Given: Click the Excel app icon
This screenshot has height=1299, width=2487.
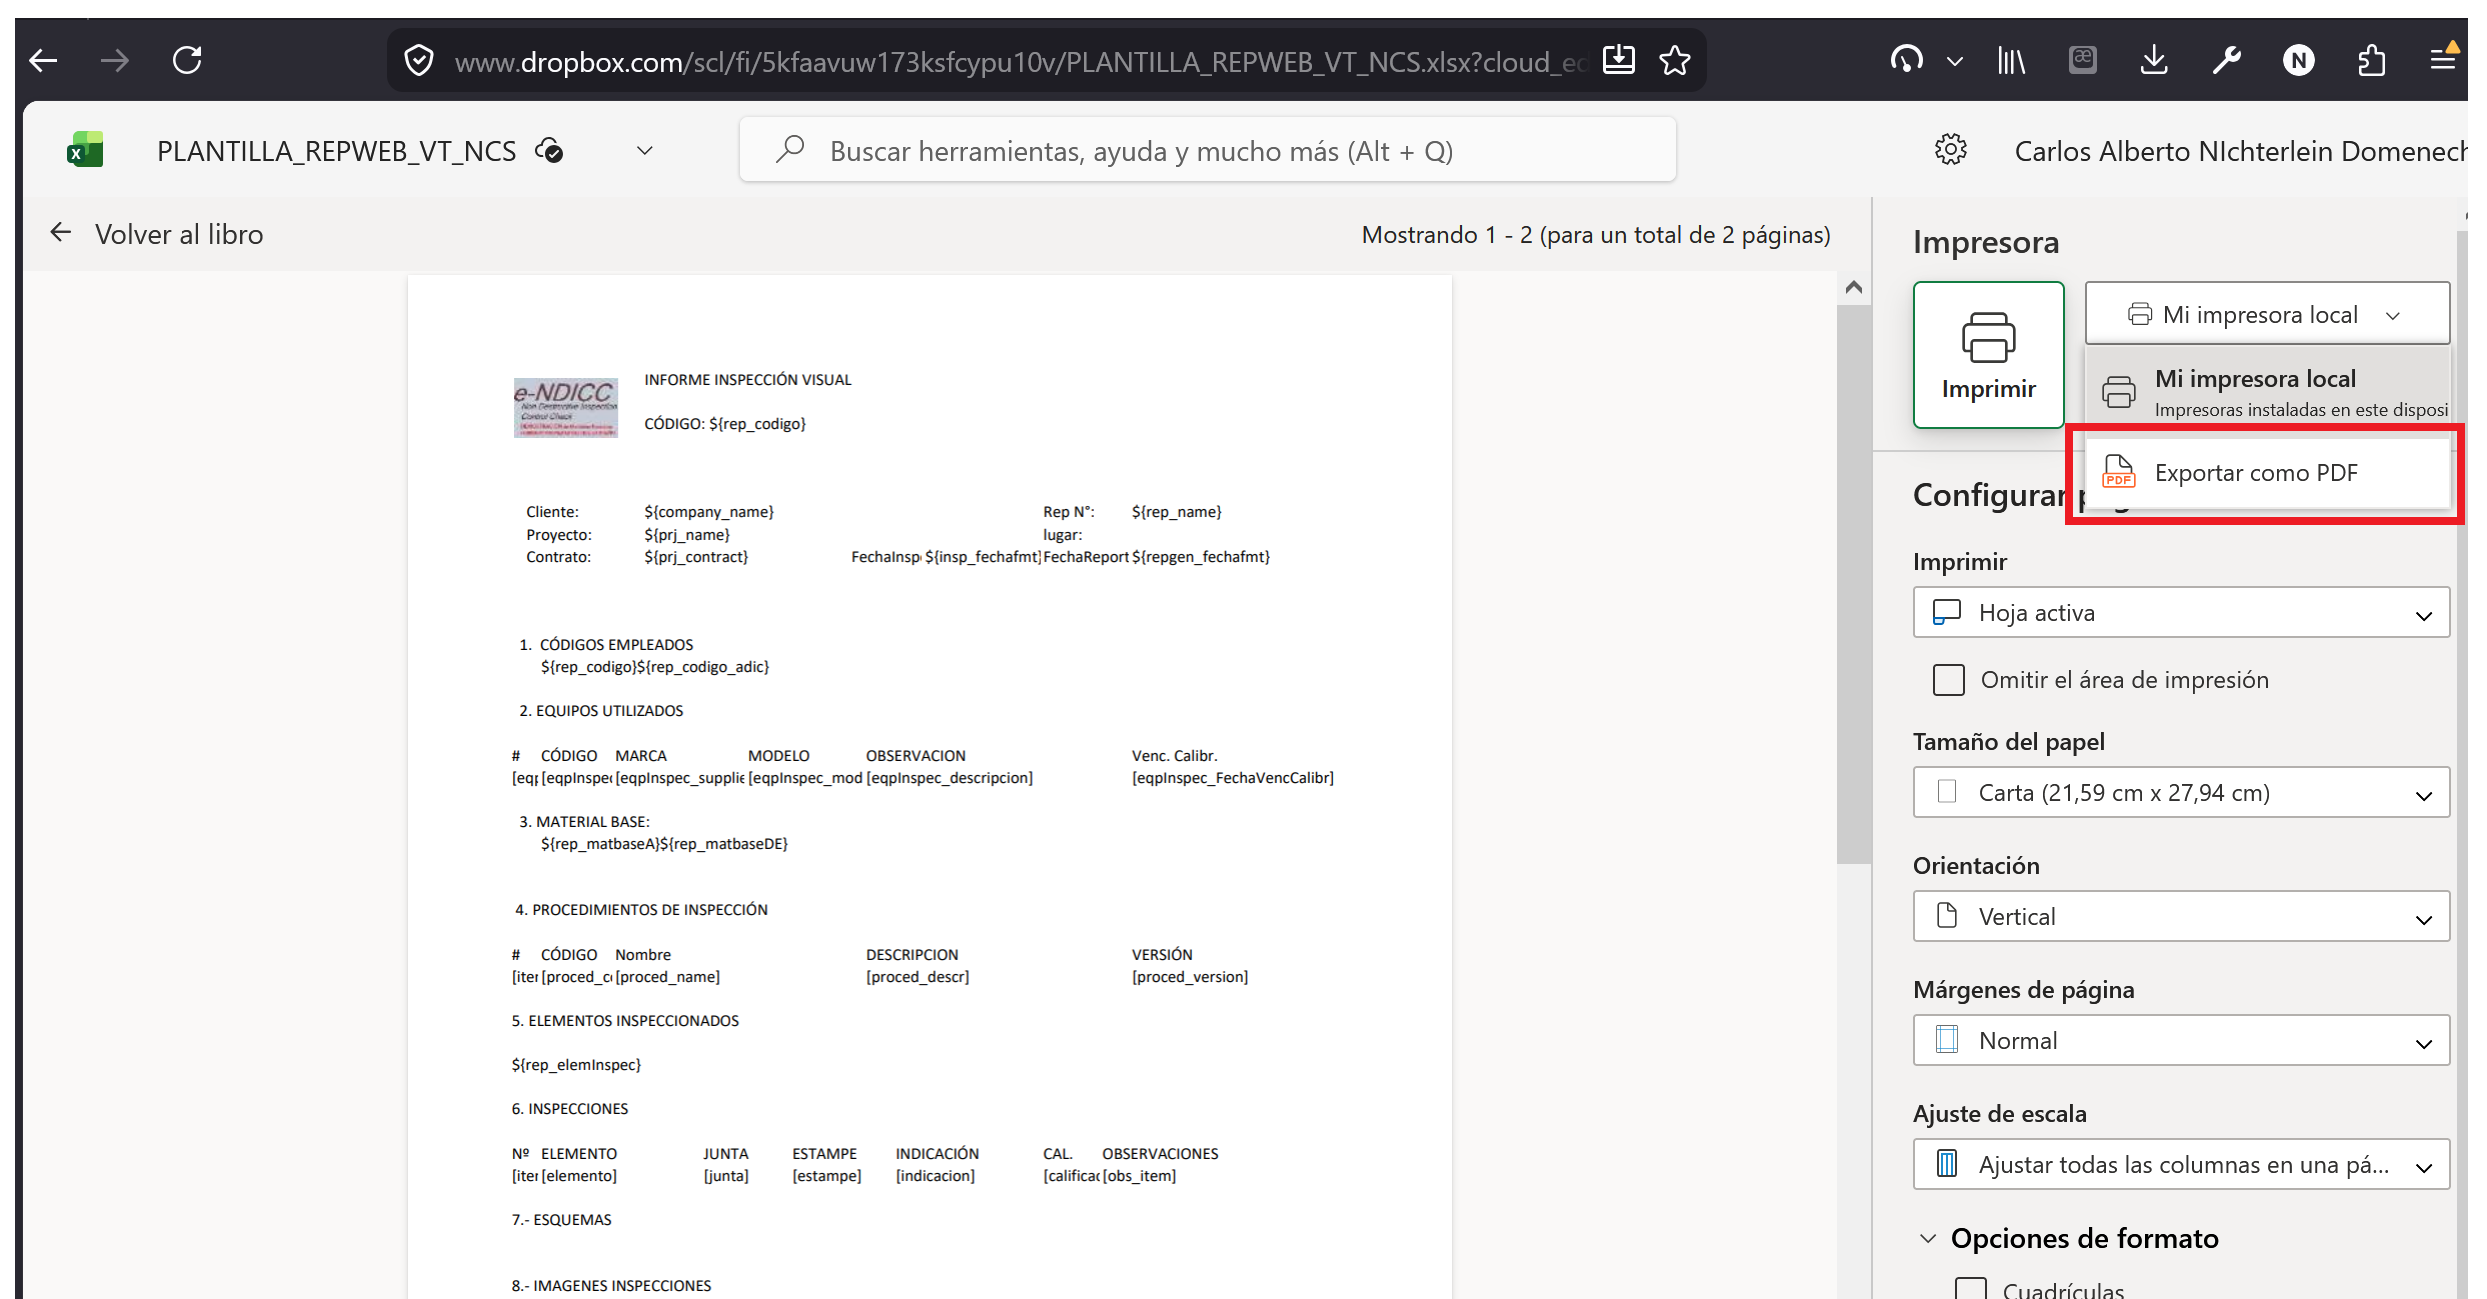Looking at the screenshot, I should pyautogui.click(x=85, y=150).
